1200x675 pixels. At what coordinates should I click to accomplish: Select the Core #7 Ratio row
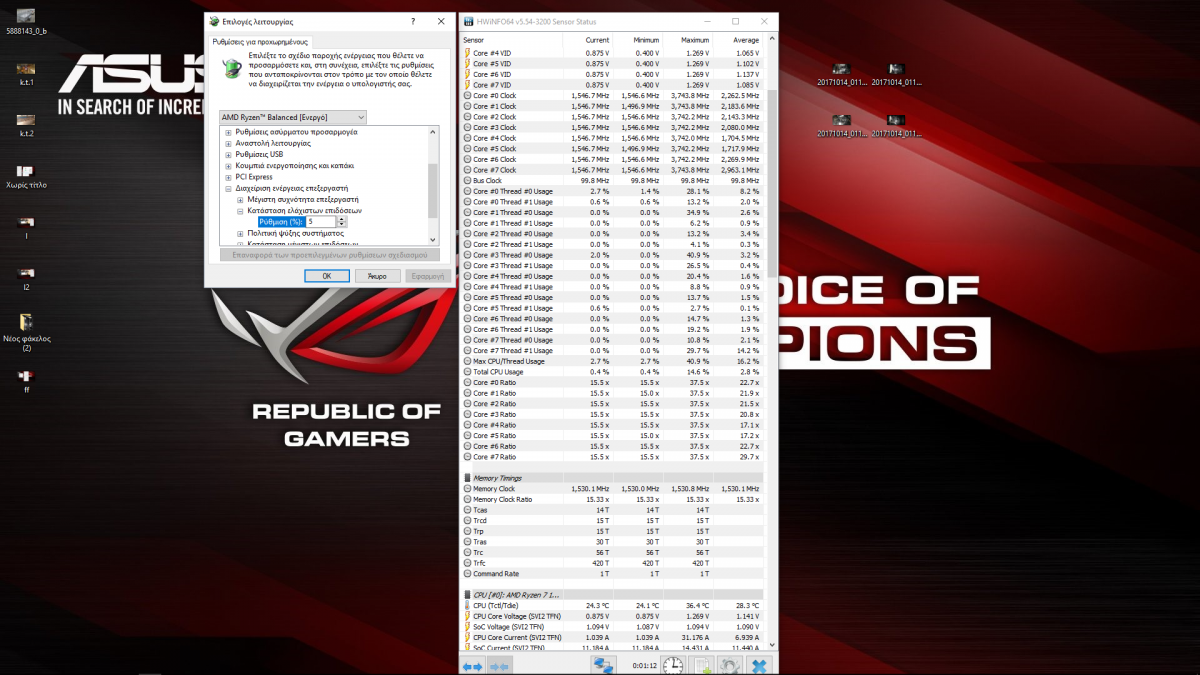pyautogui.click(x=612, y=457)
